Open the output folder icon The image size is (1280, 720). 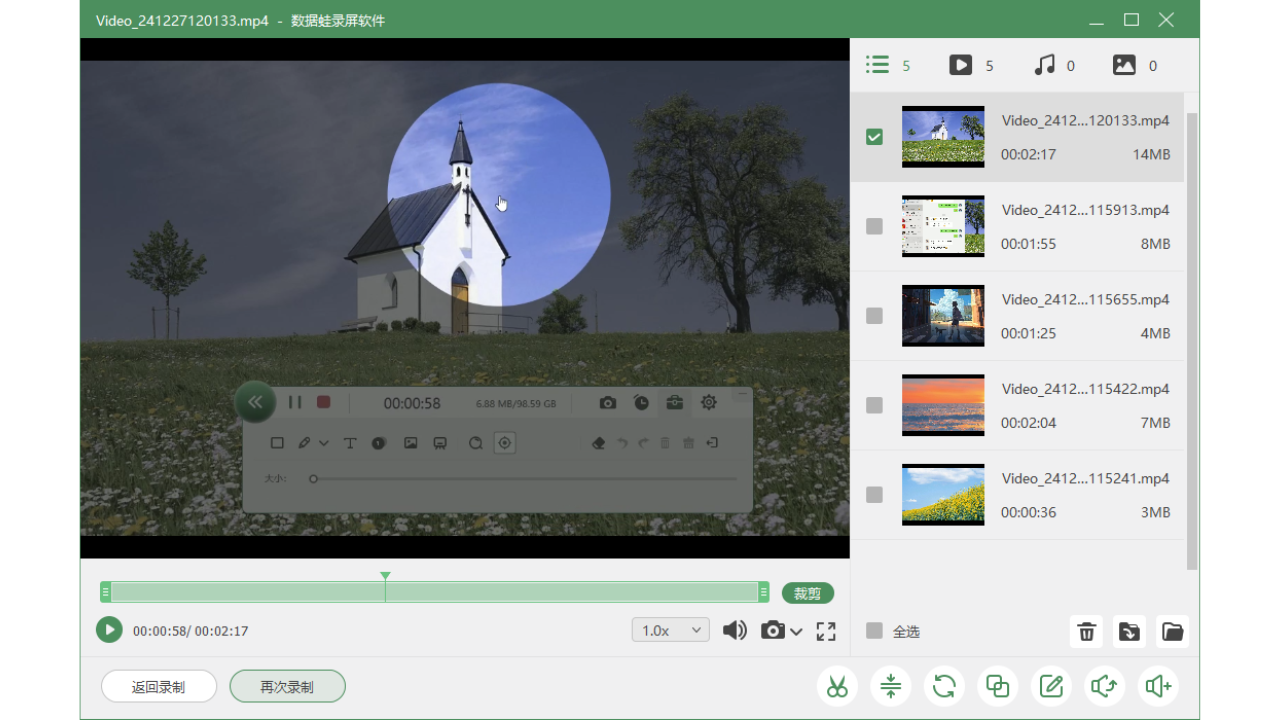(x=1172, y=632)
